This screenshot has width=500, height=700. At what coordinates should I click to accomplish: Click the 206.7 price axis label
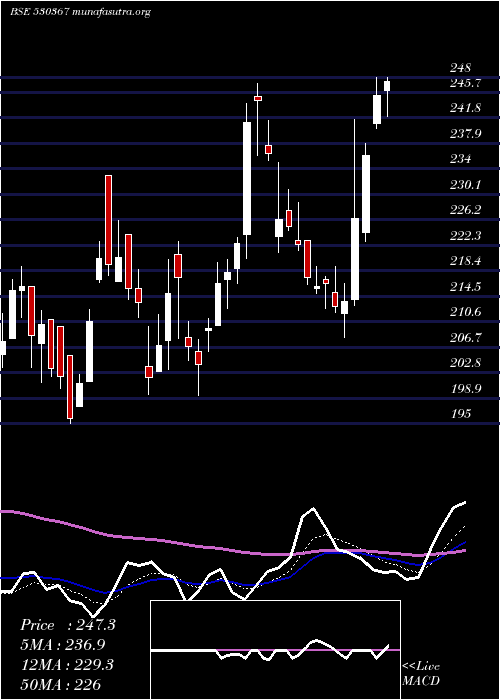point(465,338)
